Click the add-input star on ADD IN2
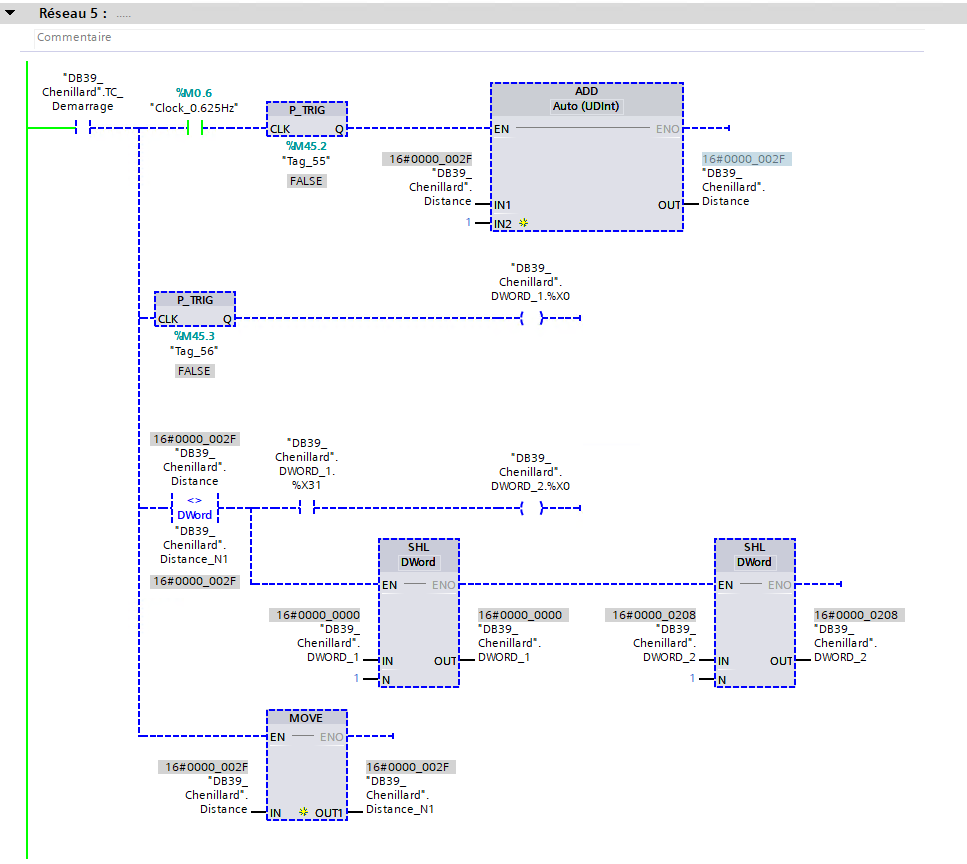Screen dimensions: 967x864 click(522, 223)
